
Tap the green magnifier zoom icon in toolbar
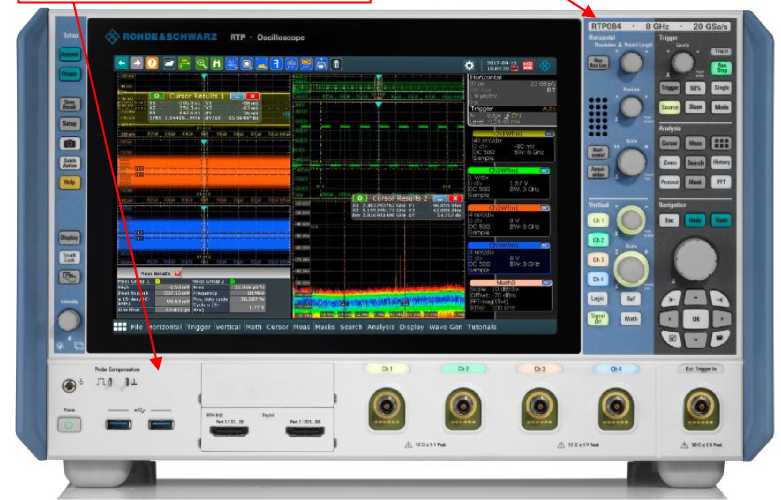[x=201, y=63]
